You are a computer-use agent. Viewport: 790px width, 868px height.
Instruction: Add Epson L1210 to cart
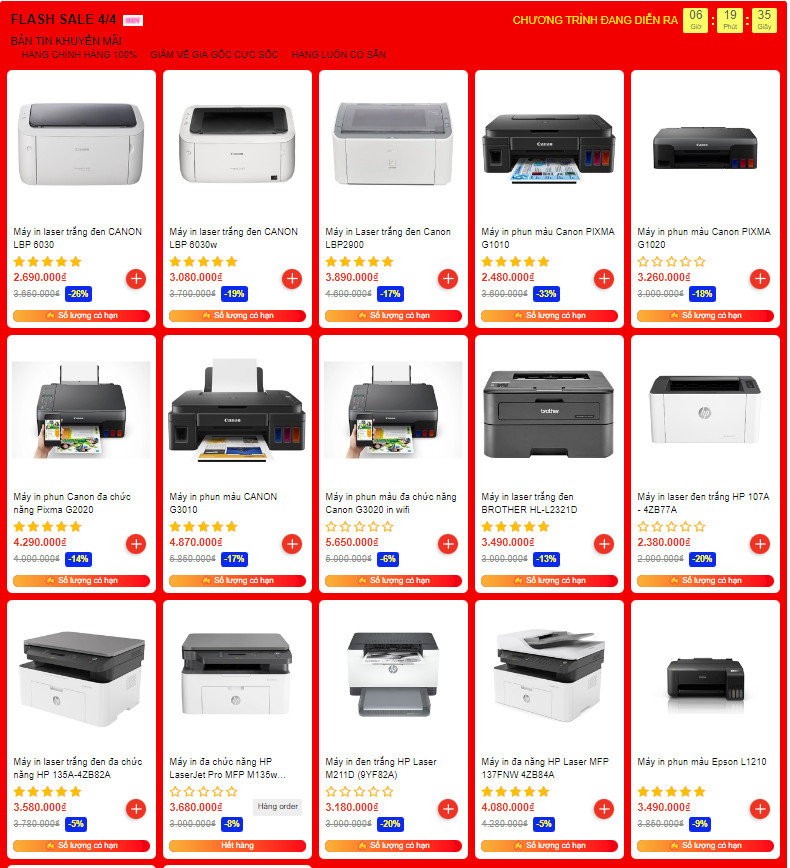tap(760, 809)
